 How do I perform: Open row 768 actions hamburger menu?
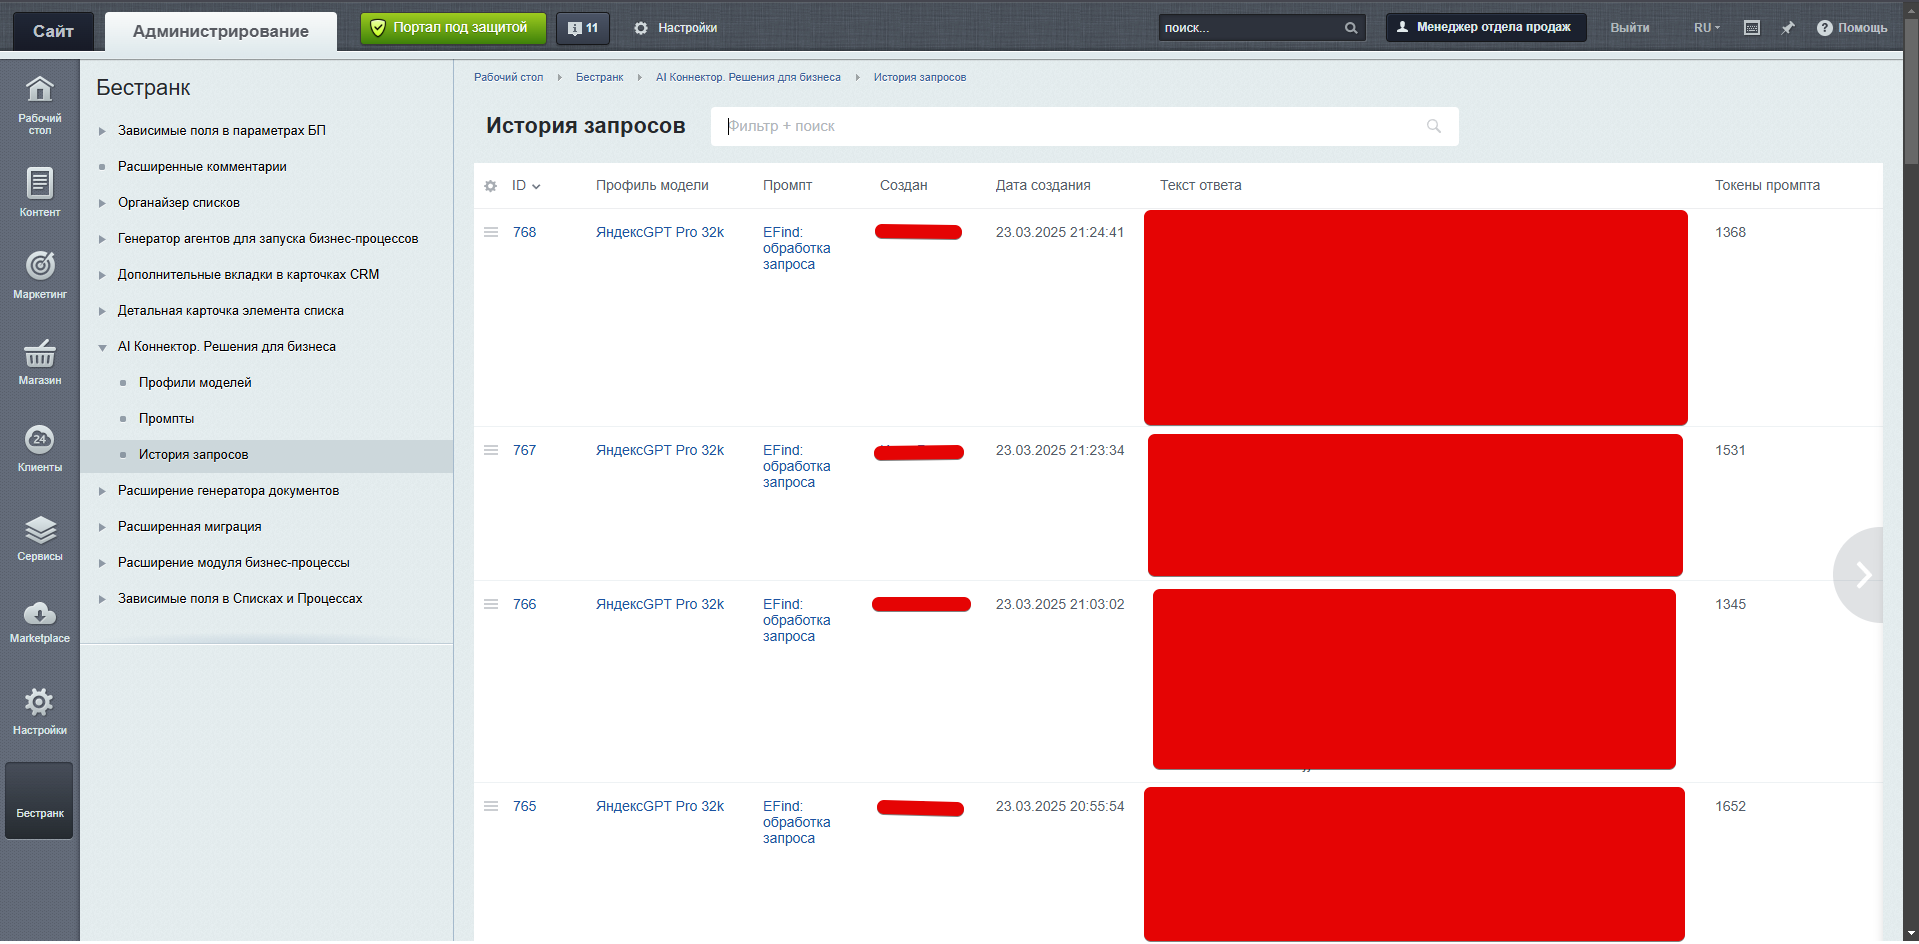[x=491, y=232]
